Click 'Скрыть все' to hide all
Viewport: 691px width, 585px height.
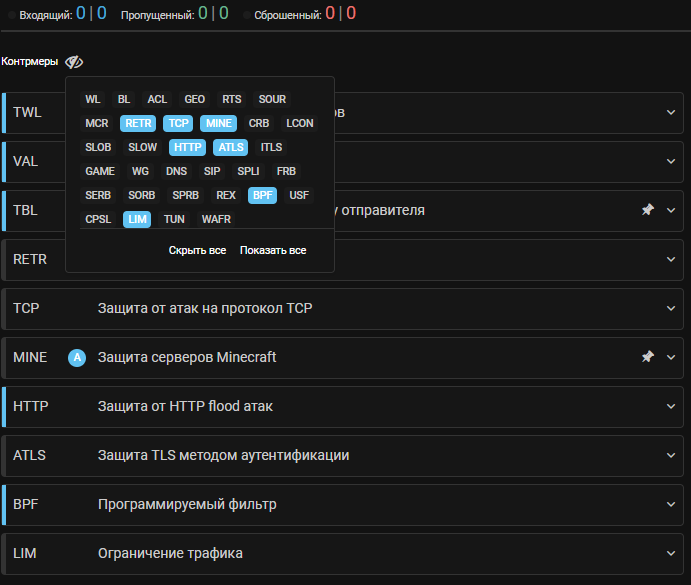click(x=197, y=251)
